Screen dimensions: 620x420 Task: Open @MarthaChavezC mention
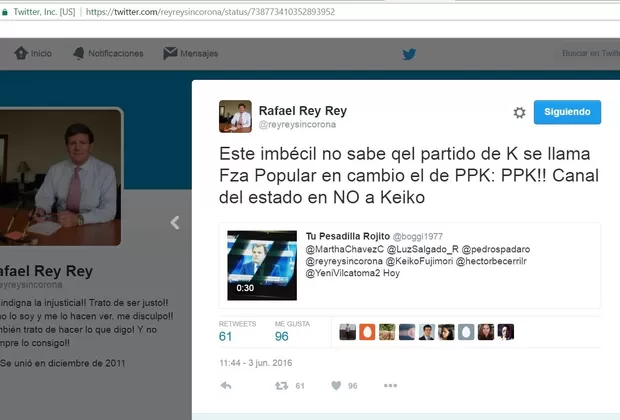click(x=344, y=249)
